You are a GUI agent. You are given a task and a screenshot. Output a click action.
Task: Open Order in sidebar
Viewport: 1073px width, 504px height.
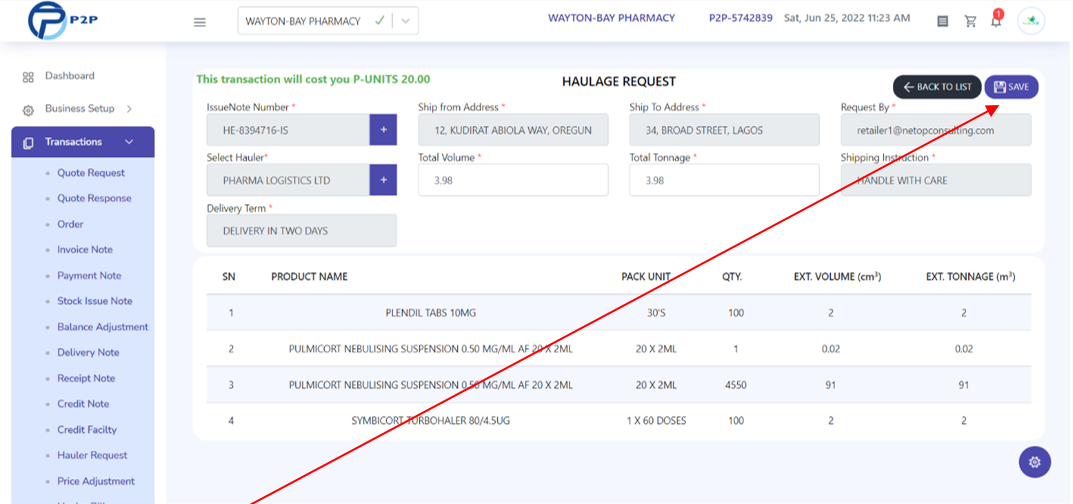(70, 224)
